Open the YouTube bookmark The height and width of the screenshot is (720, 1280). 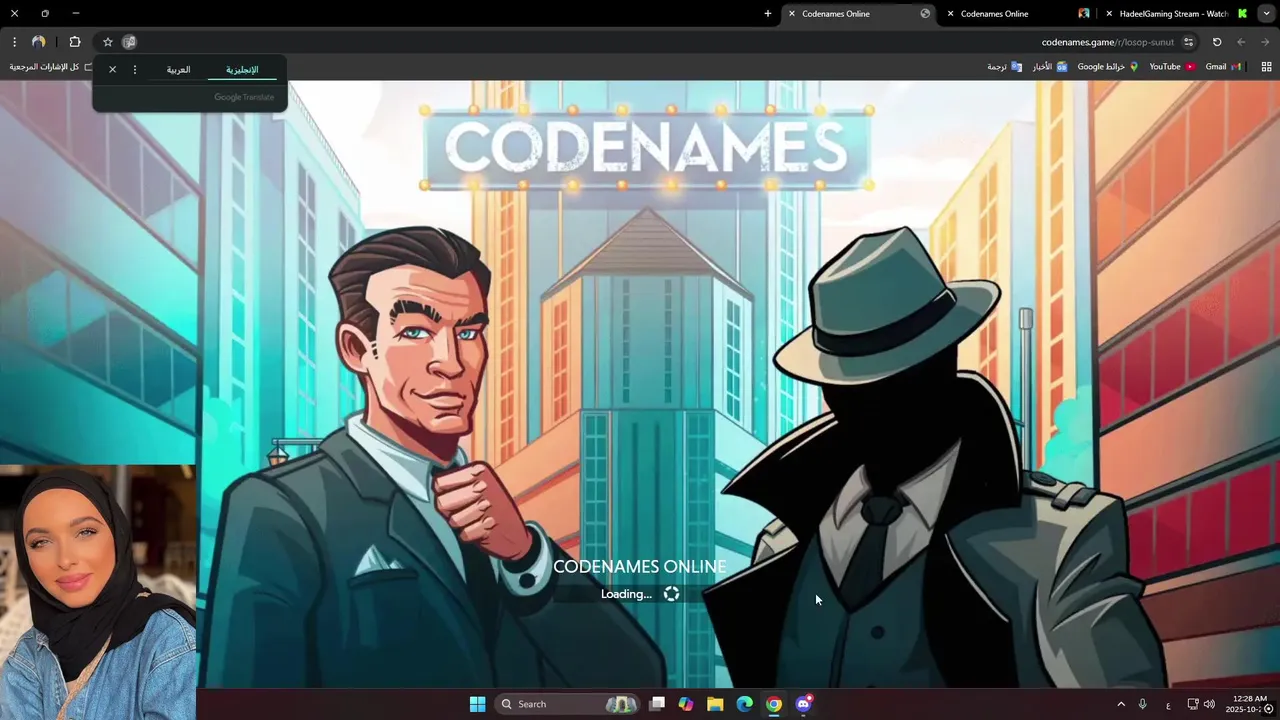[x=1172, y=67]
